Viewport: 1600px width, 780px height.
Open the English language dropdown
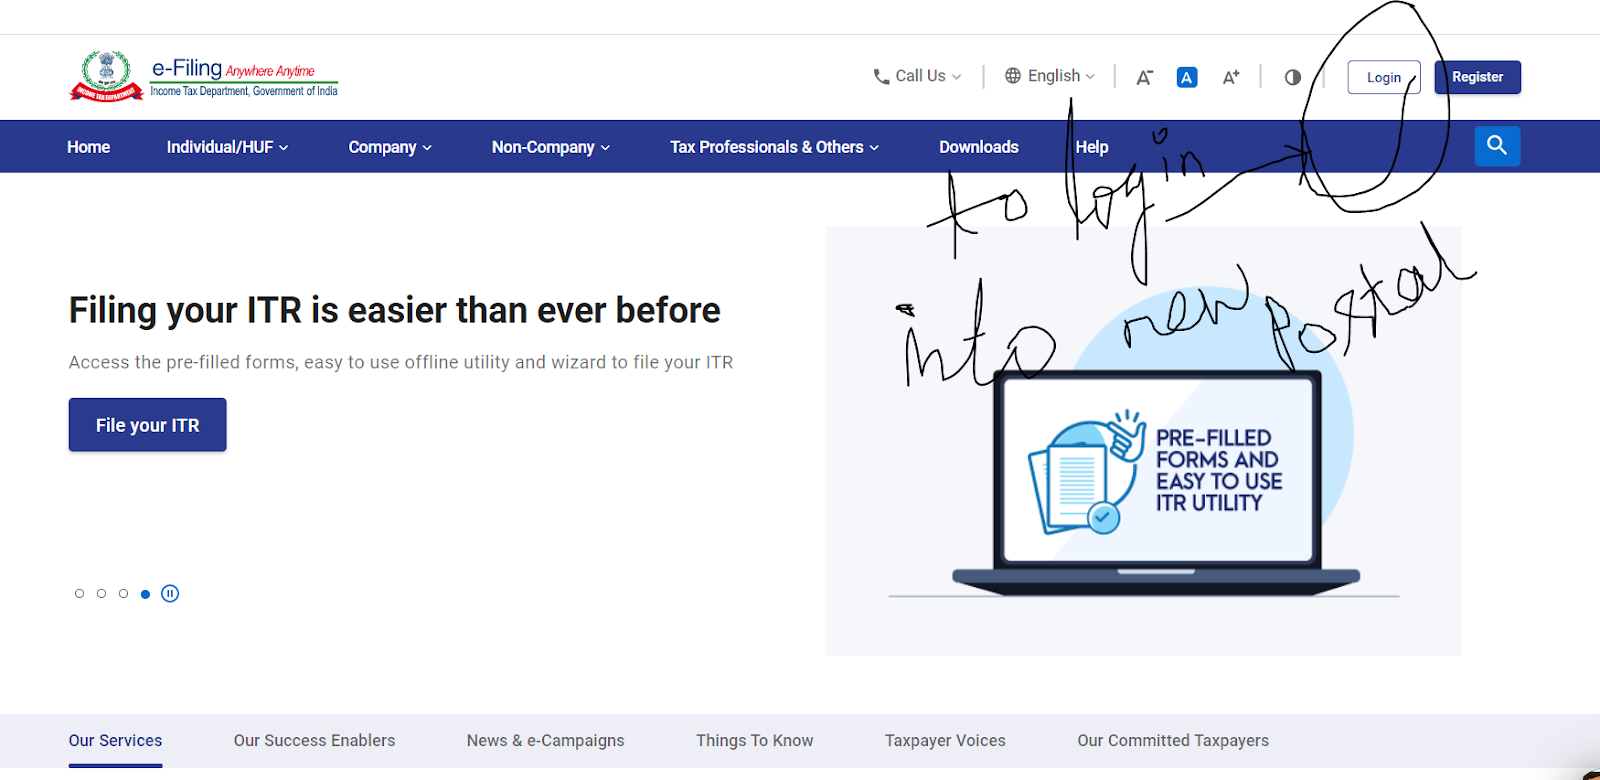click(x=1050, y=76)
